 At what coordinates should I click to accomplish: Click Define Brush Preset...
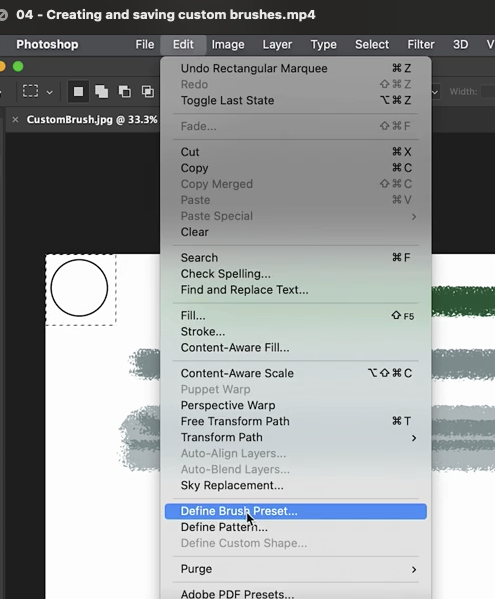coord(296,511)
